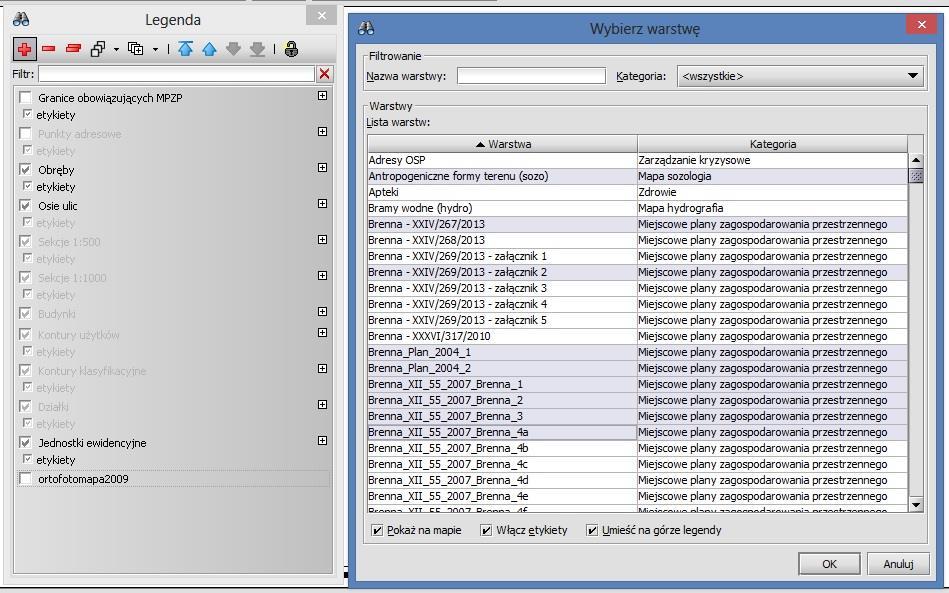The height and width of the screenshot is (593, 949).
Task: Expand Osie ulic layer plus box
Action: 323,203
